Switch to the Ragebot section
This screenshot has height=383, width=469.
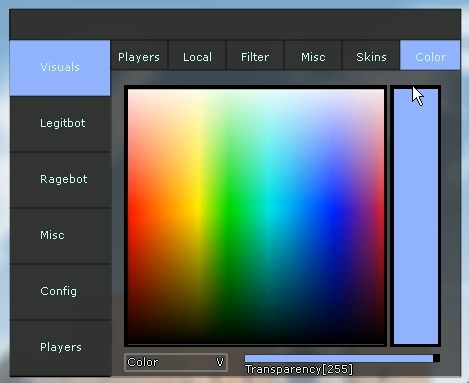tap(60, 180)
